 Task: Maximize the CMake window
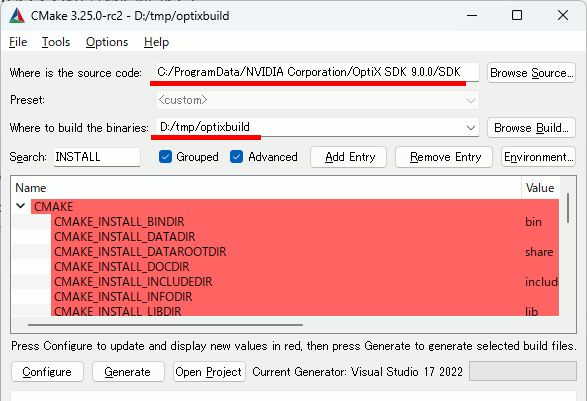point(517,16)
